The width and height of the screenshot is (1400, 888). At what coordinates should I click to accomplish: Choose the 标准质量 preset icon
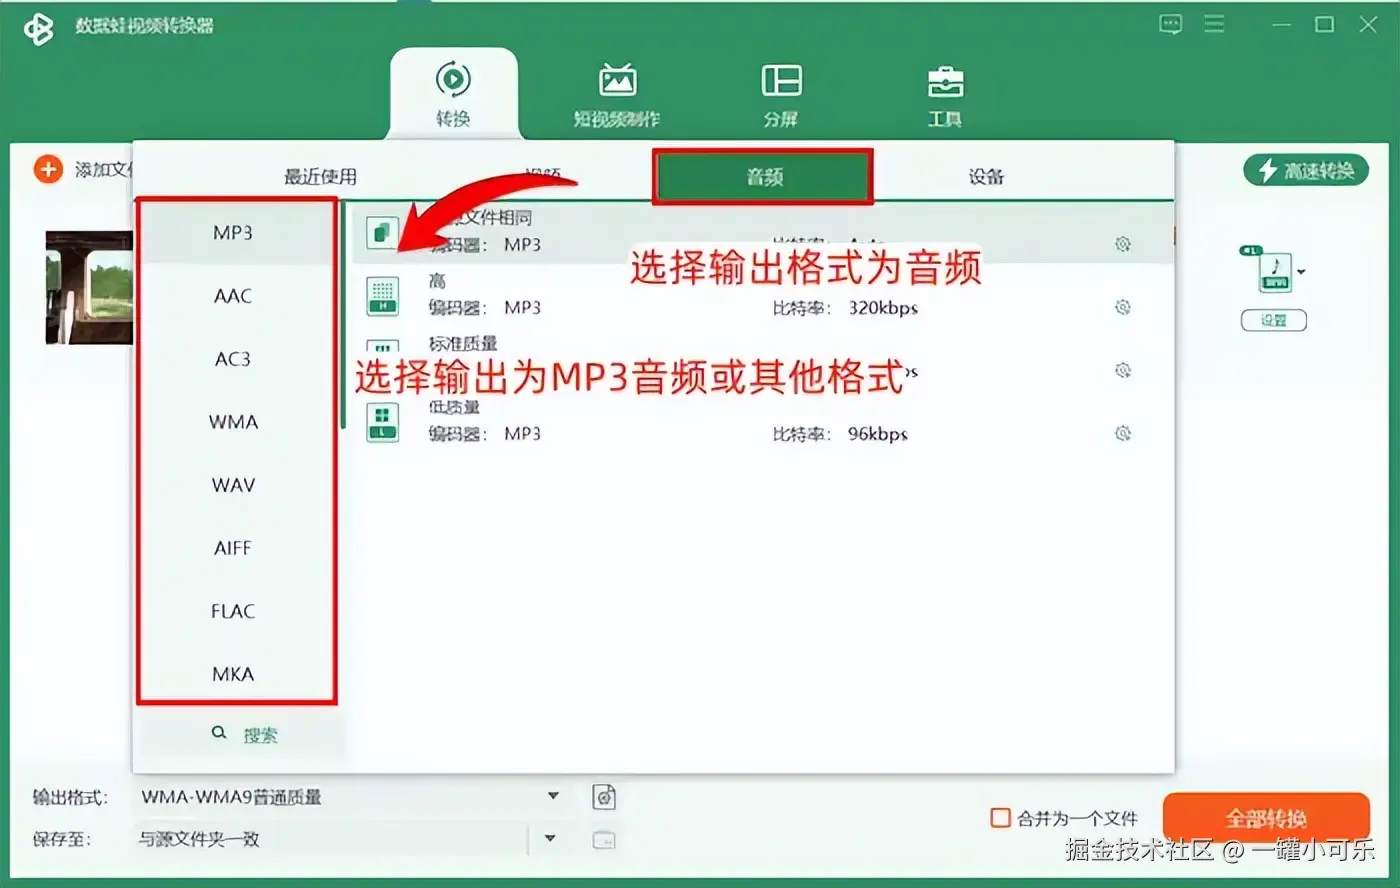(382, 350)
